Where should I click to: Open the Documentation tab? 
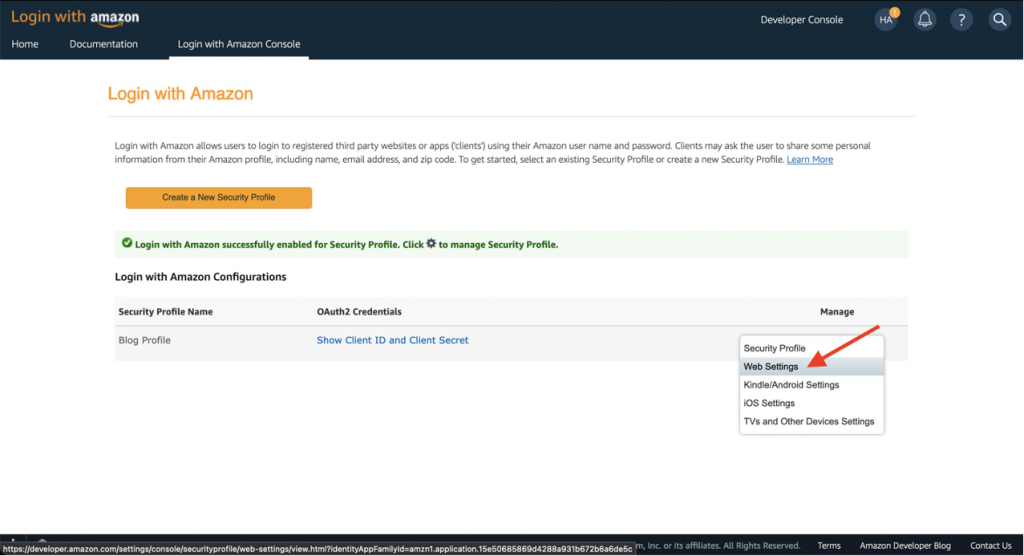click(103, 44)
